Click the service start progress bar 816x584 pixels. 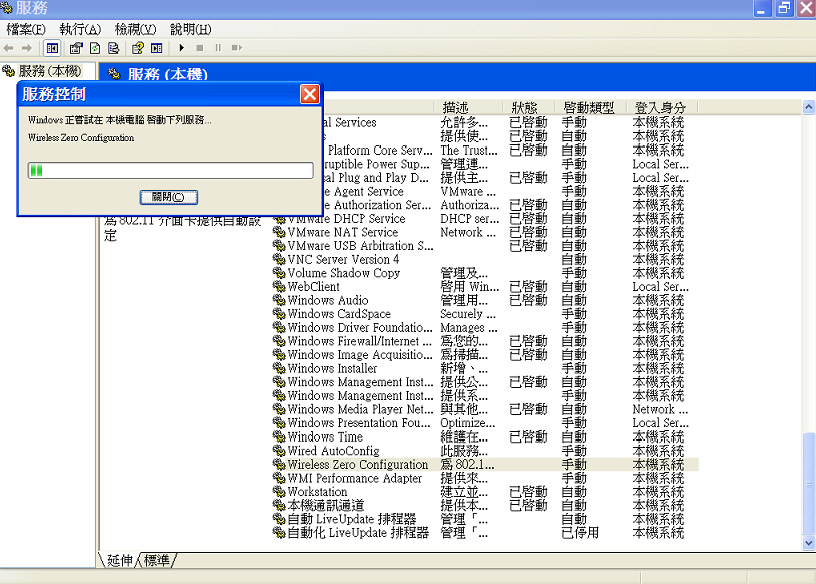(x=171, y=170)
